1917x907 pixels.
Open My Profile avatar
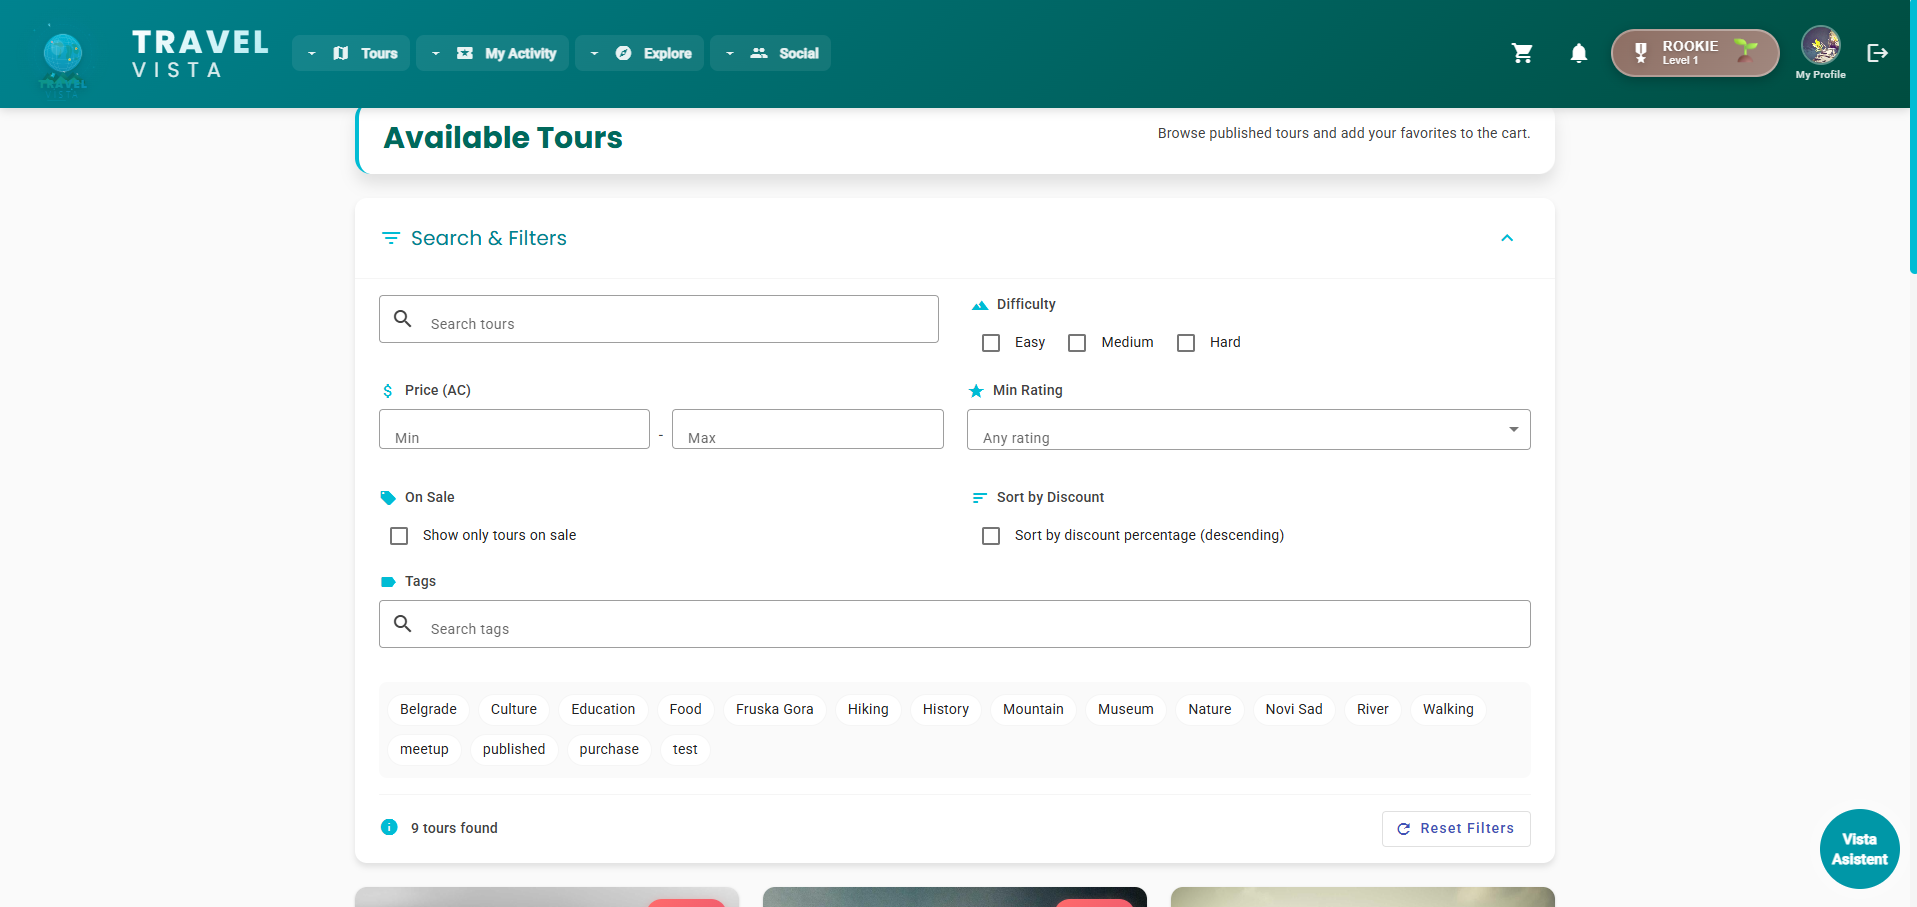pos(1820,46)
